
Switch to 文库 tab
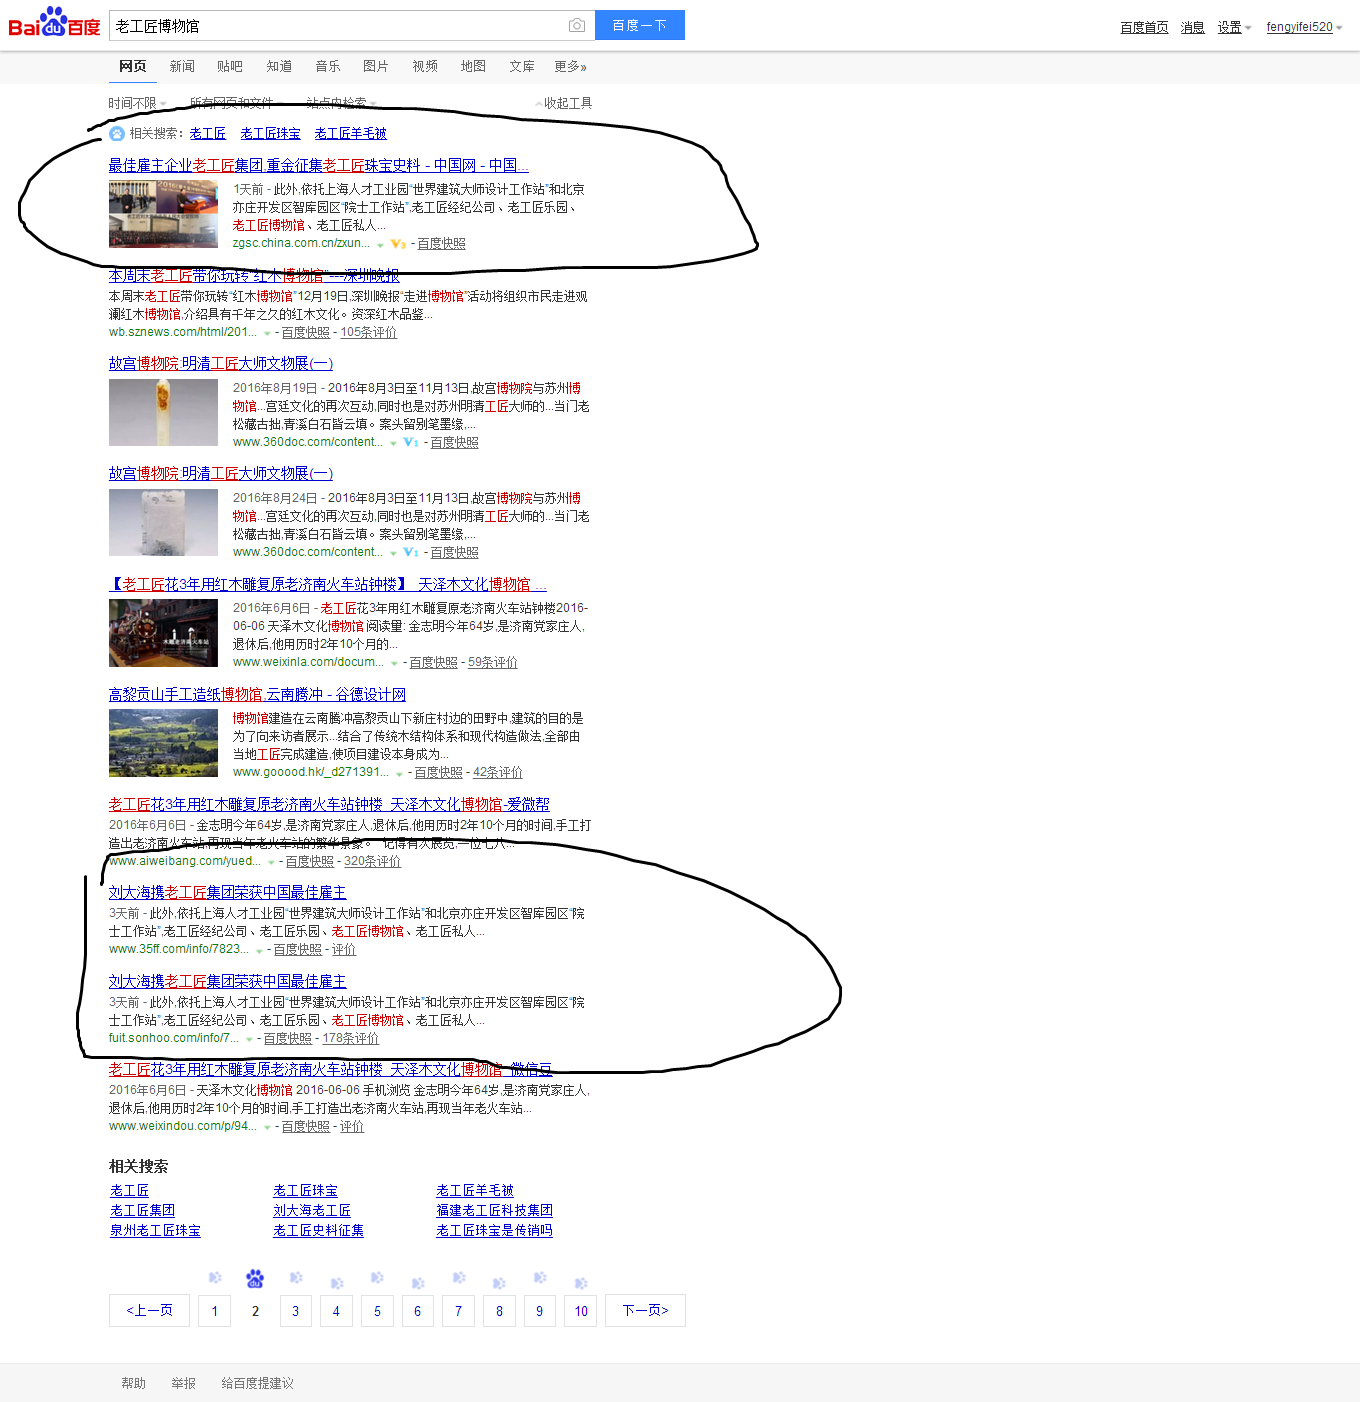(522, 66)
